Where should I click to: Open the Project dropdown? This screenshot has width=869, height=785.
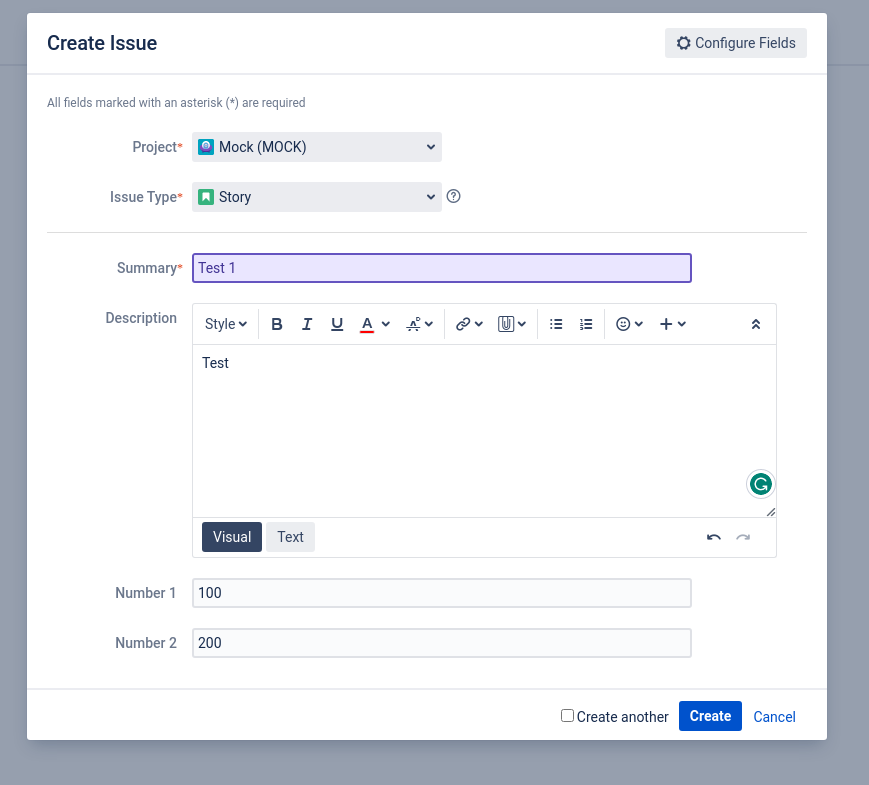(316, 147)
